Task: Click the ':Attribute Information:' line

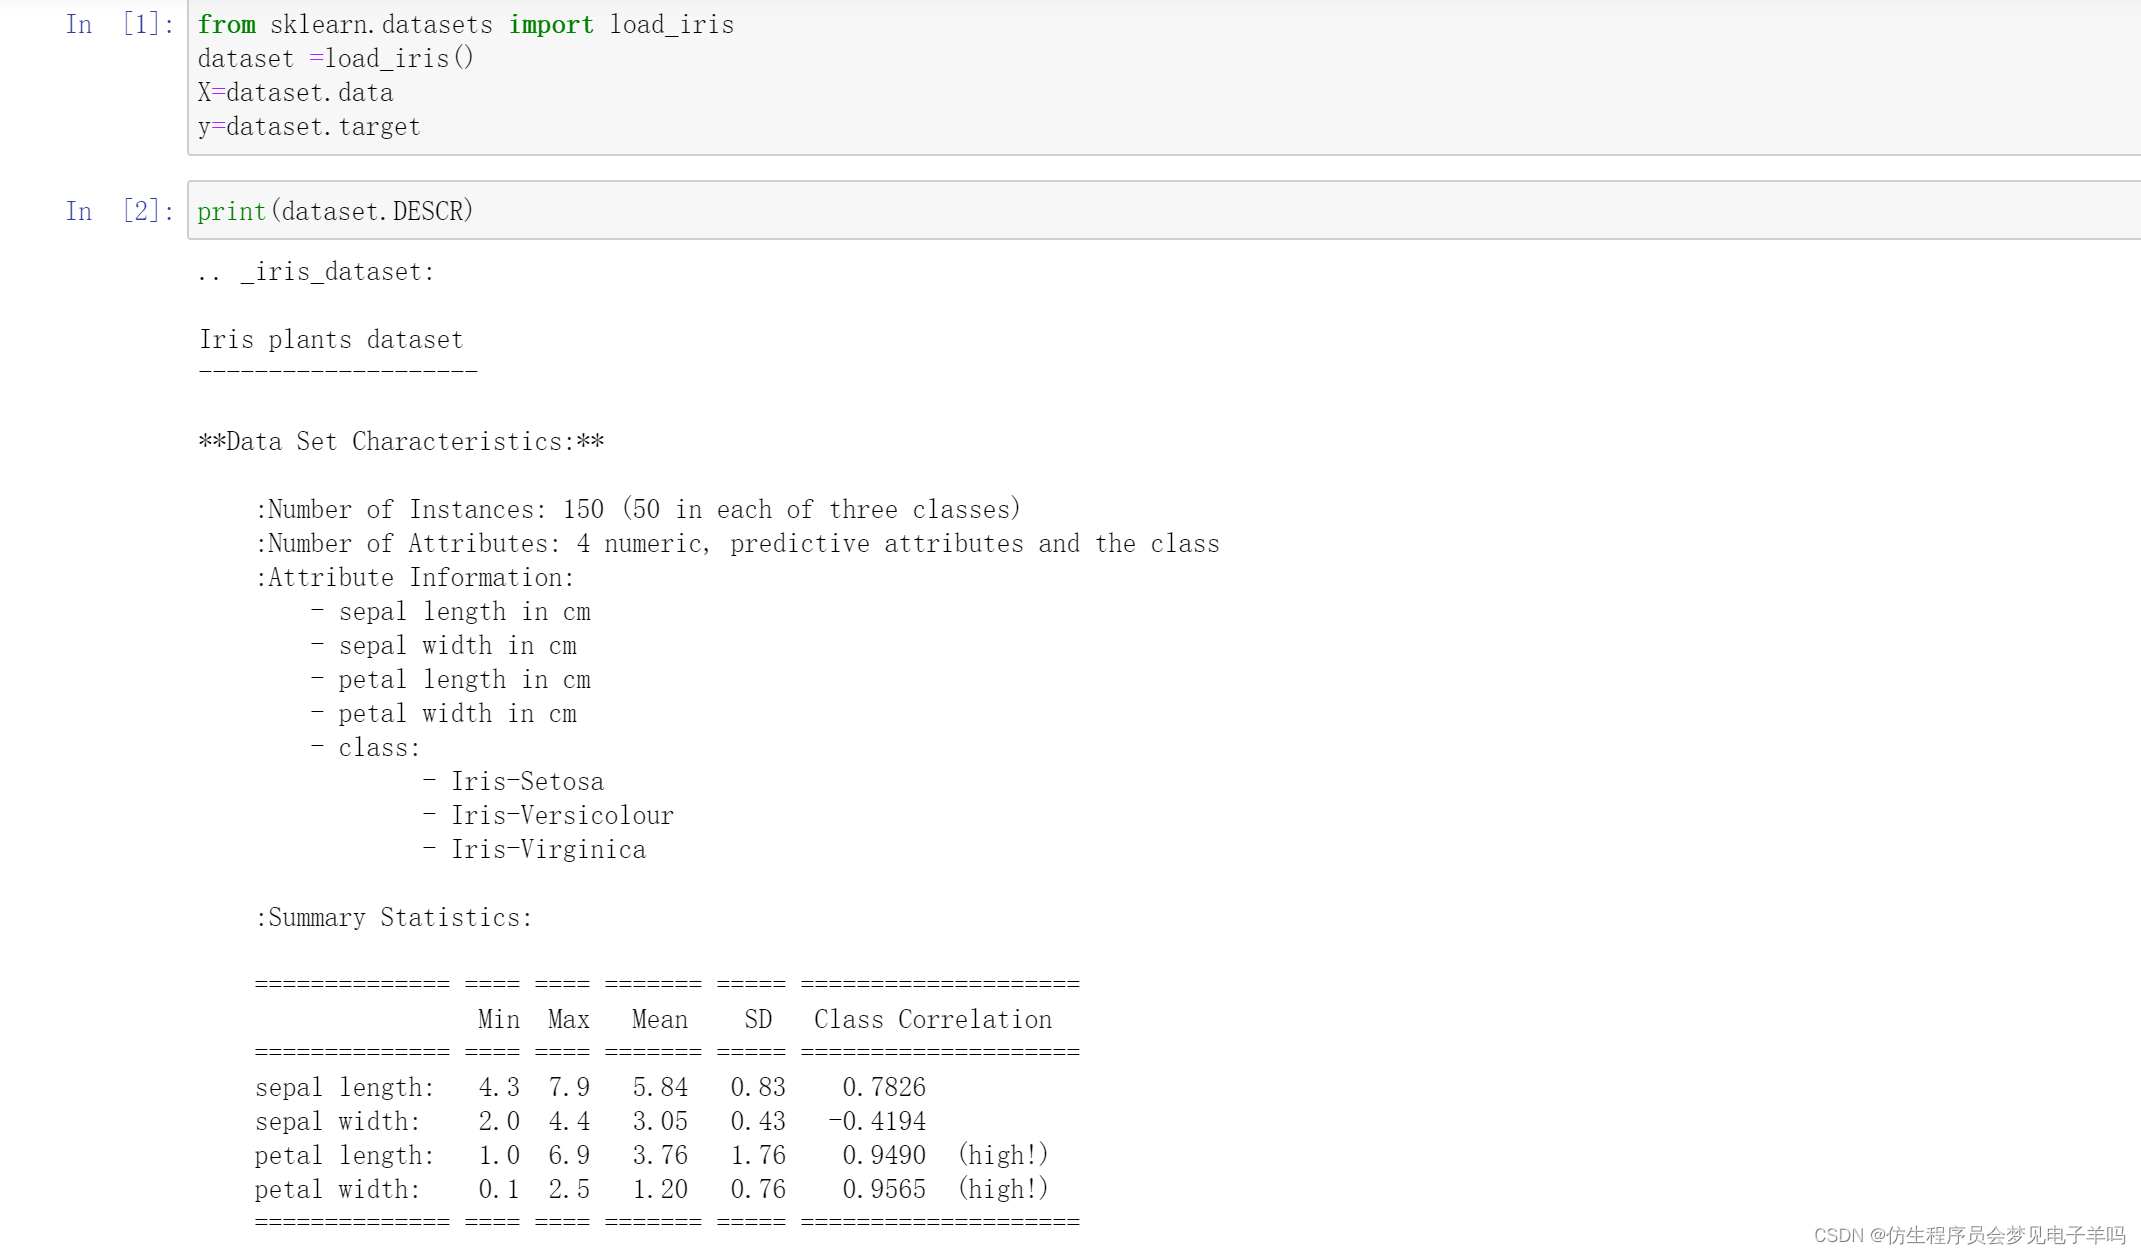Action: (415, 578)
